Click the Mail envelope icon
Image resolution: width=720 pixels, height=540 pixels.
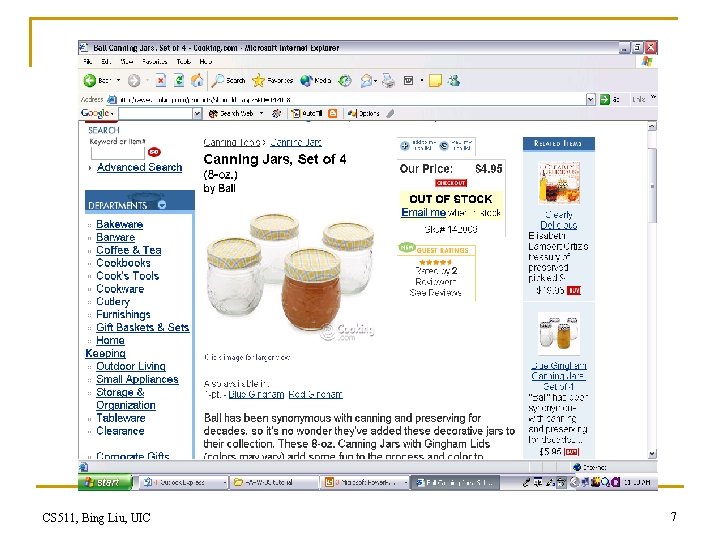pyautogui.click(x=366, y=81)
